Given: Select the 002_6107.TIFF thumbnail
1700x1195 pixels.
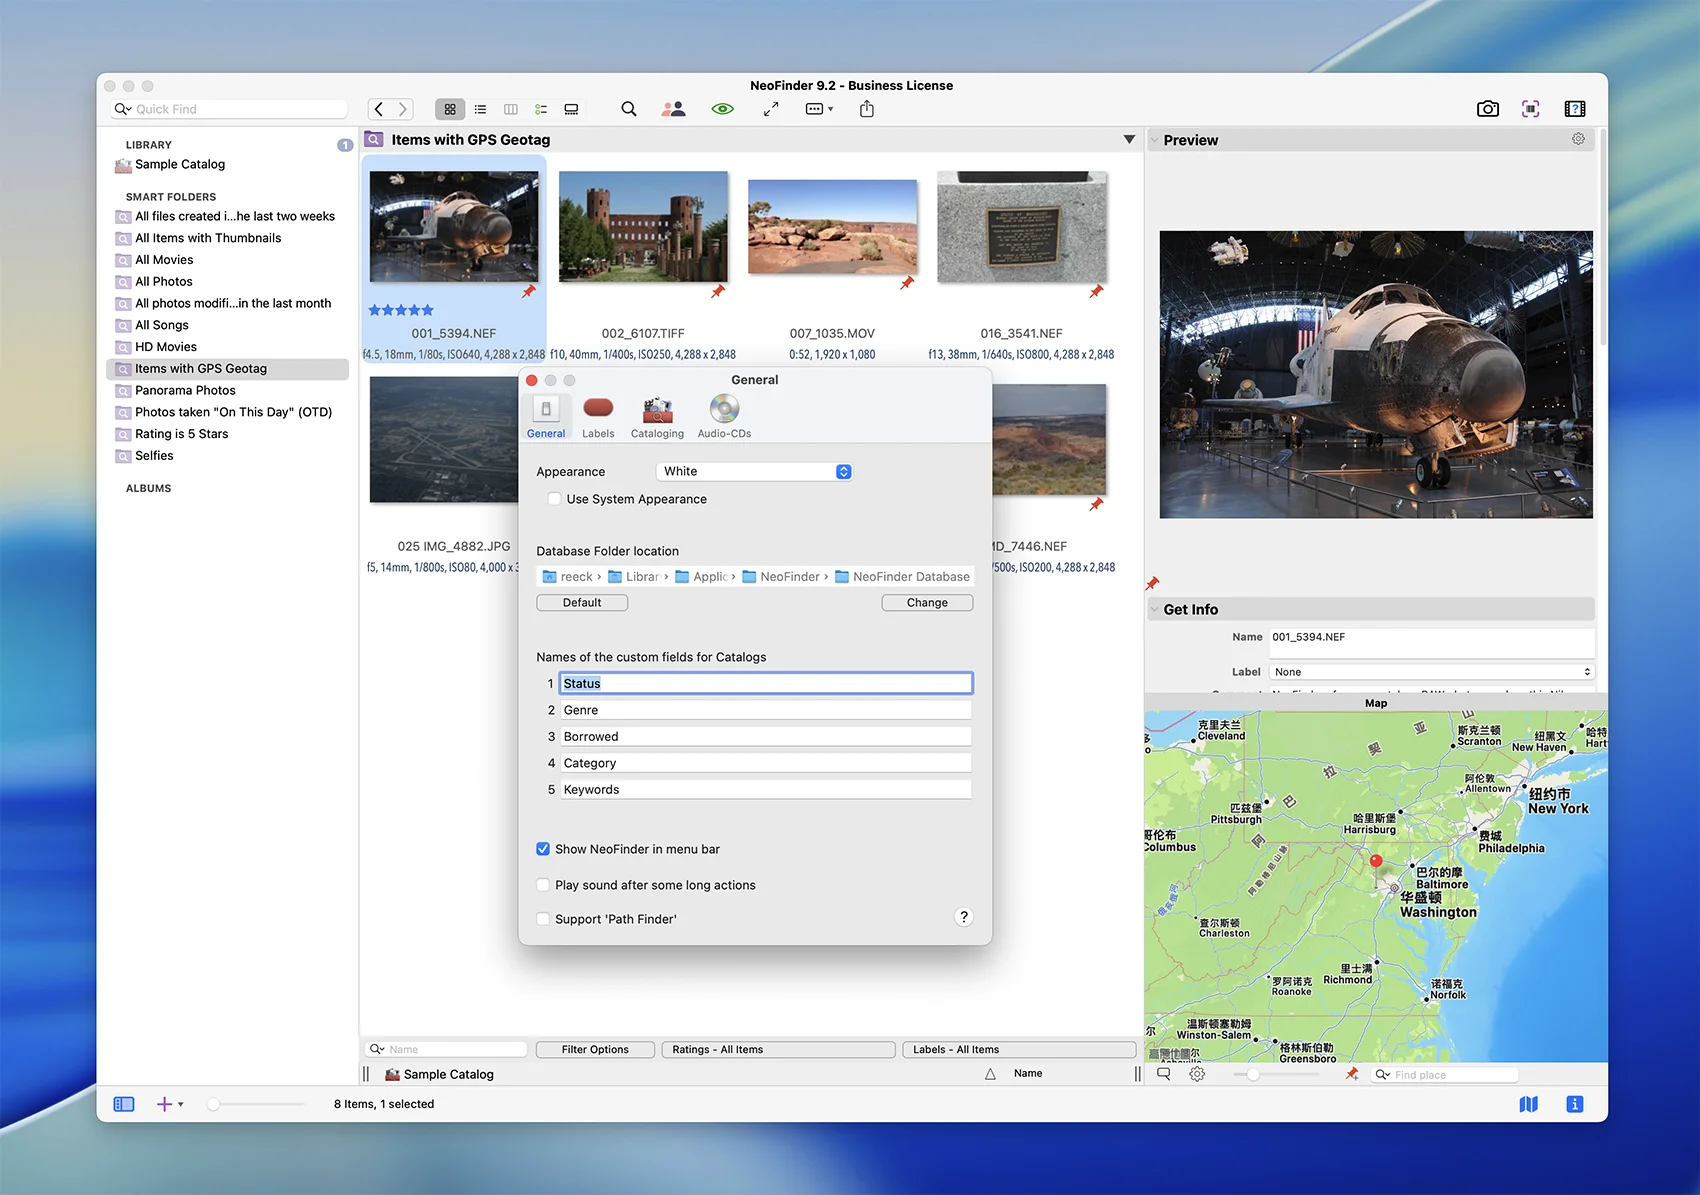Looking at the screenshot, I should pos(643,226).
